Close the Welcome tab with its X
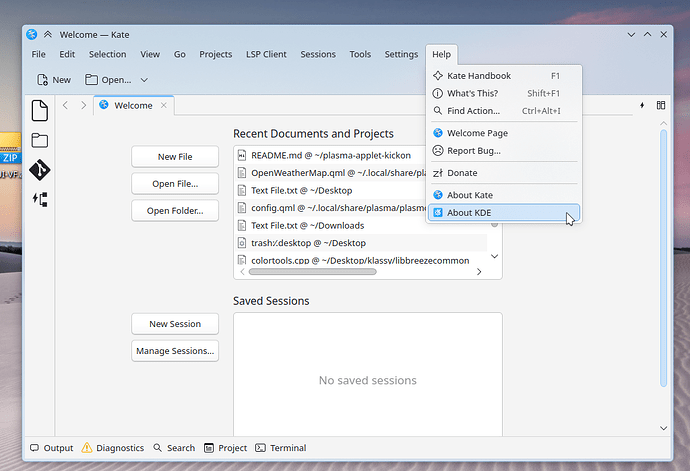Viewport: 690px width, 471px height. pos(164,105)
